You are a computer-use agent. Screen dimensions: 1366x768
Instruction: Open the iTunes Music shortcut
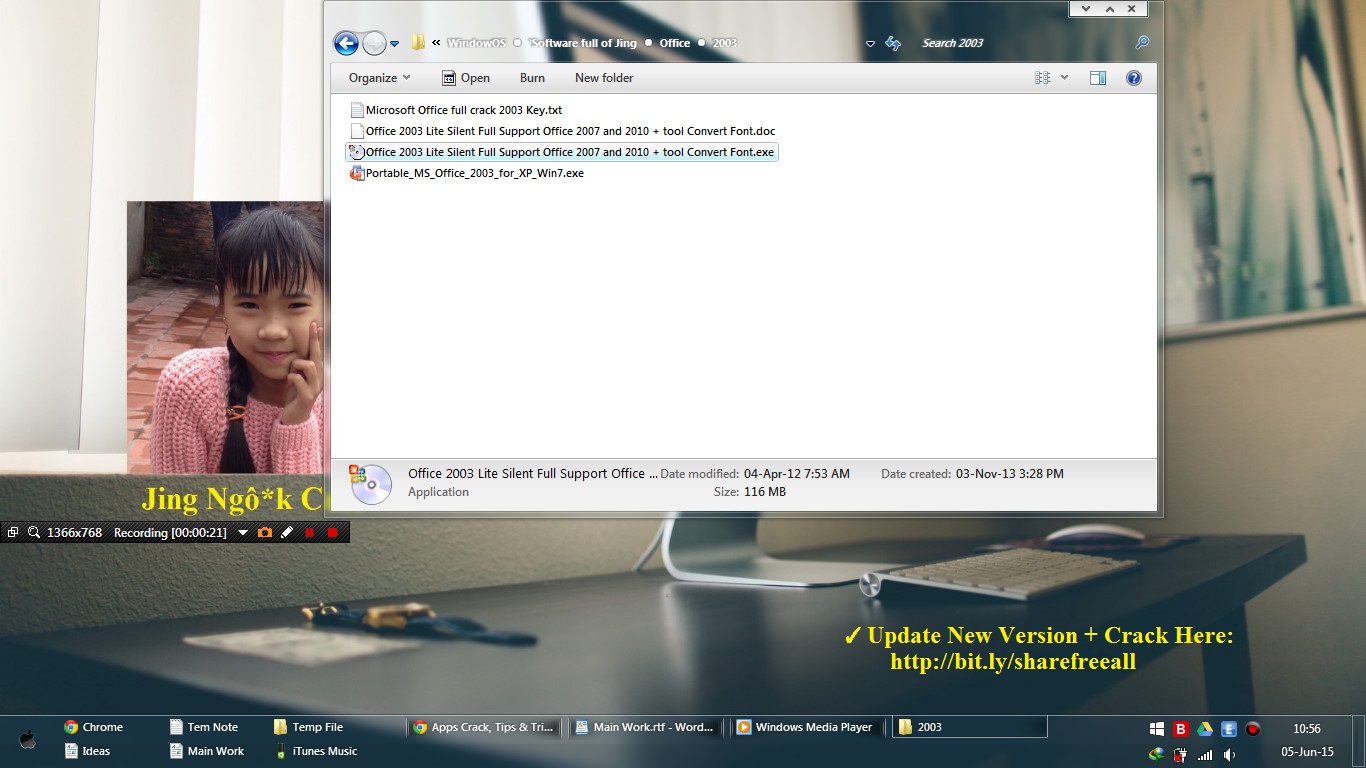316,751
